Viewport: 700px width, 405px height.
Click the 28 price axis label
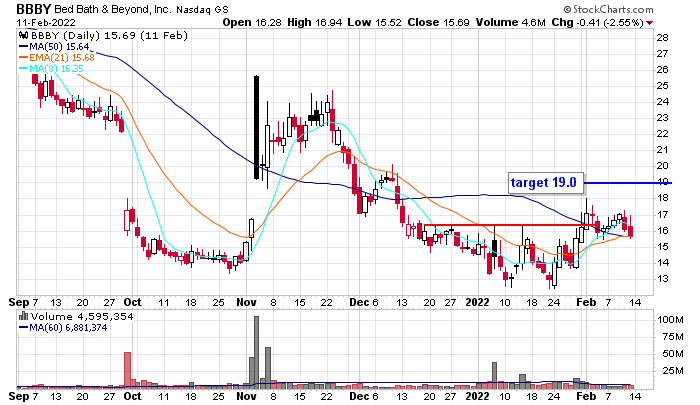click(662, 38)
